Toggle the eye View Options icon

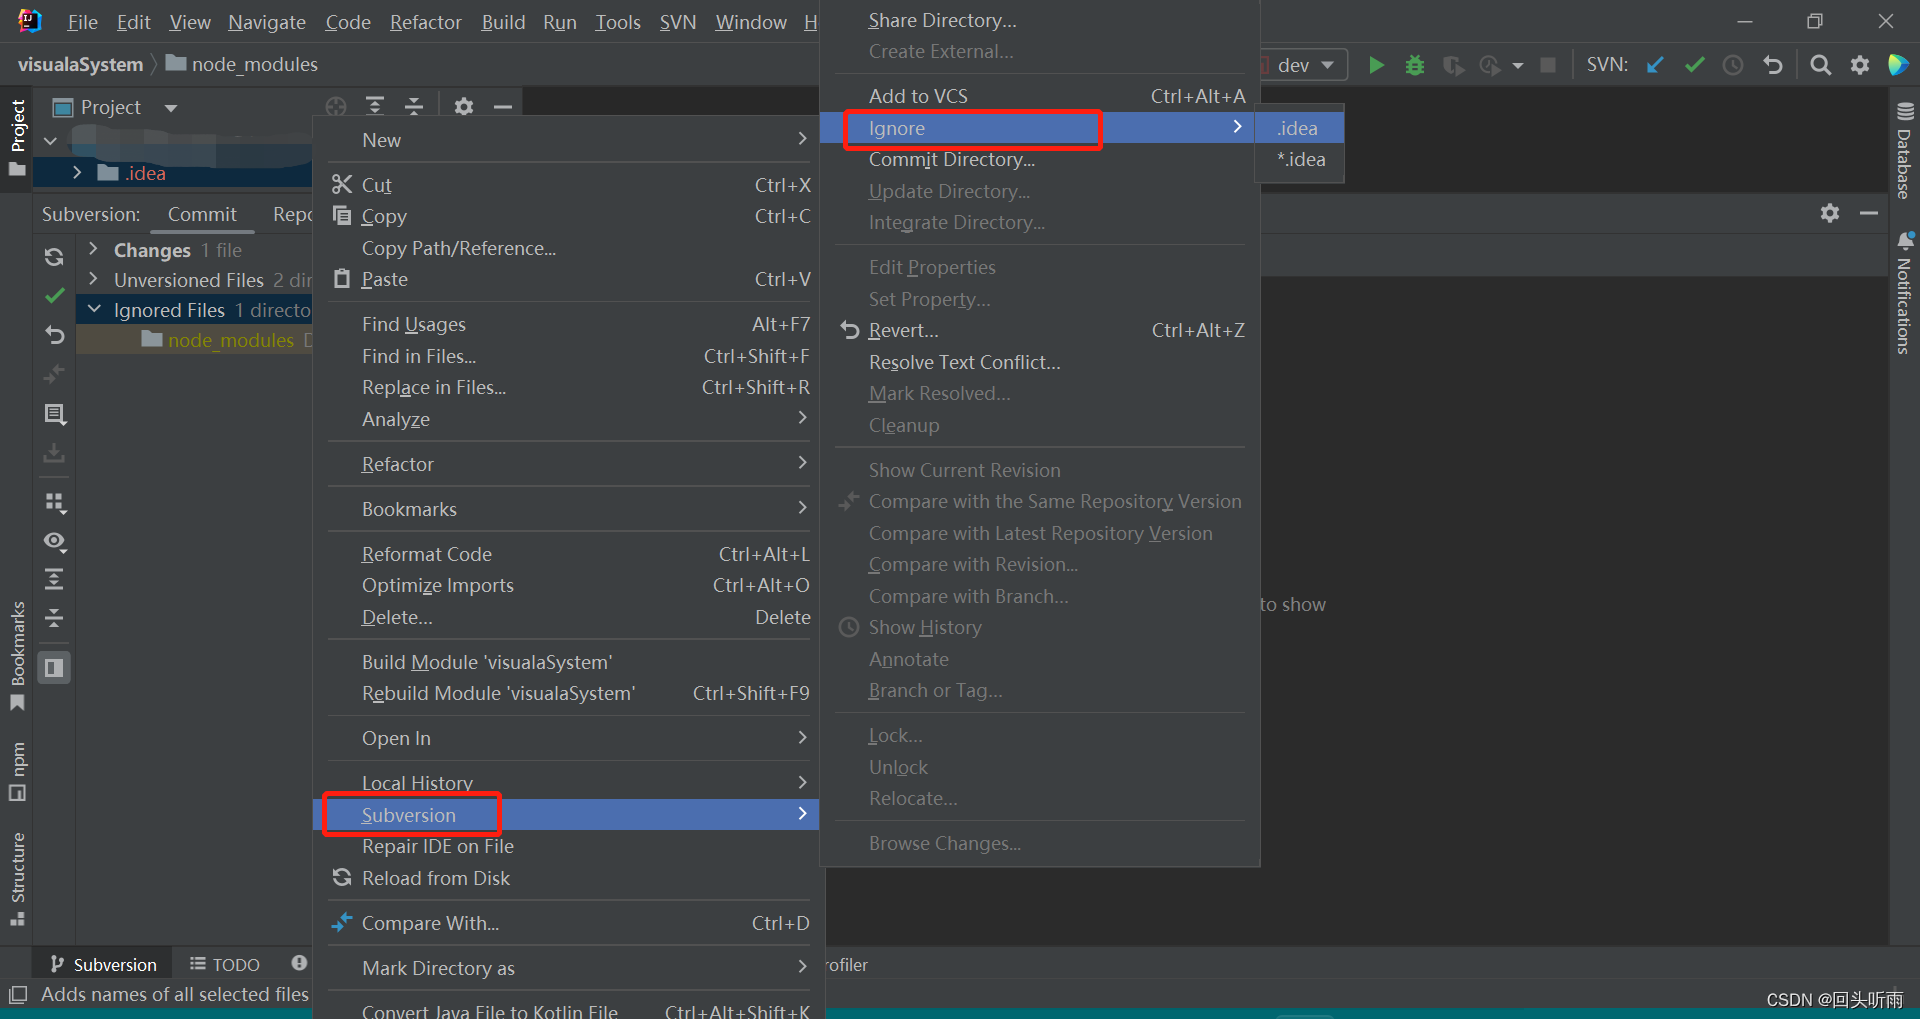54,541
